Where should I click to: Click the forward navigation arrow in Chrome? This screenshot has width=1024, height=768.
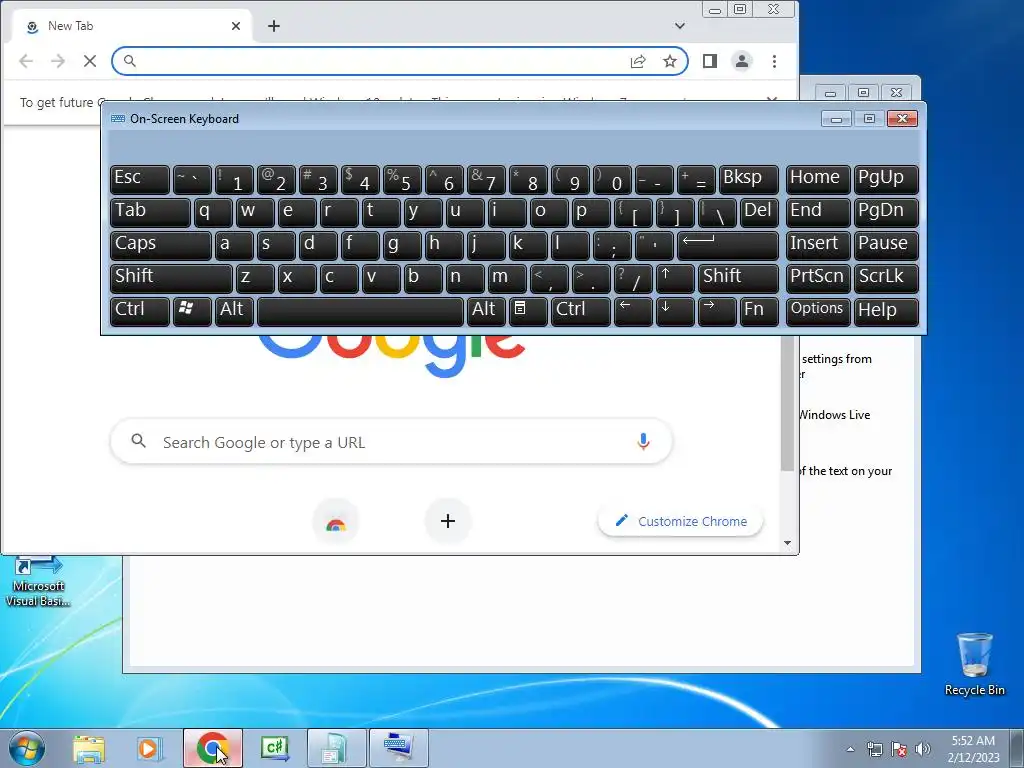pos(58,61)
